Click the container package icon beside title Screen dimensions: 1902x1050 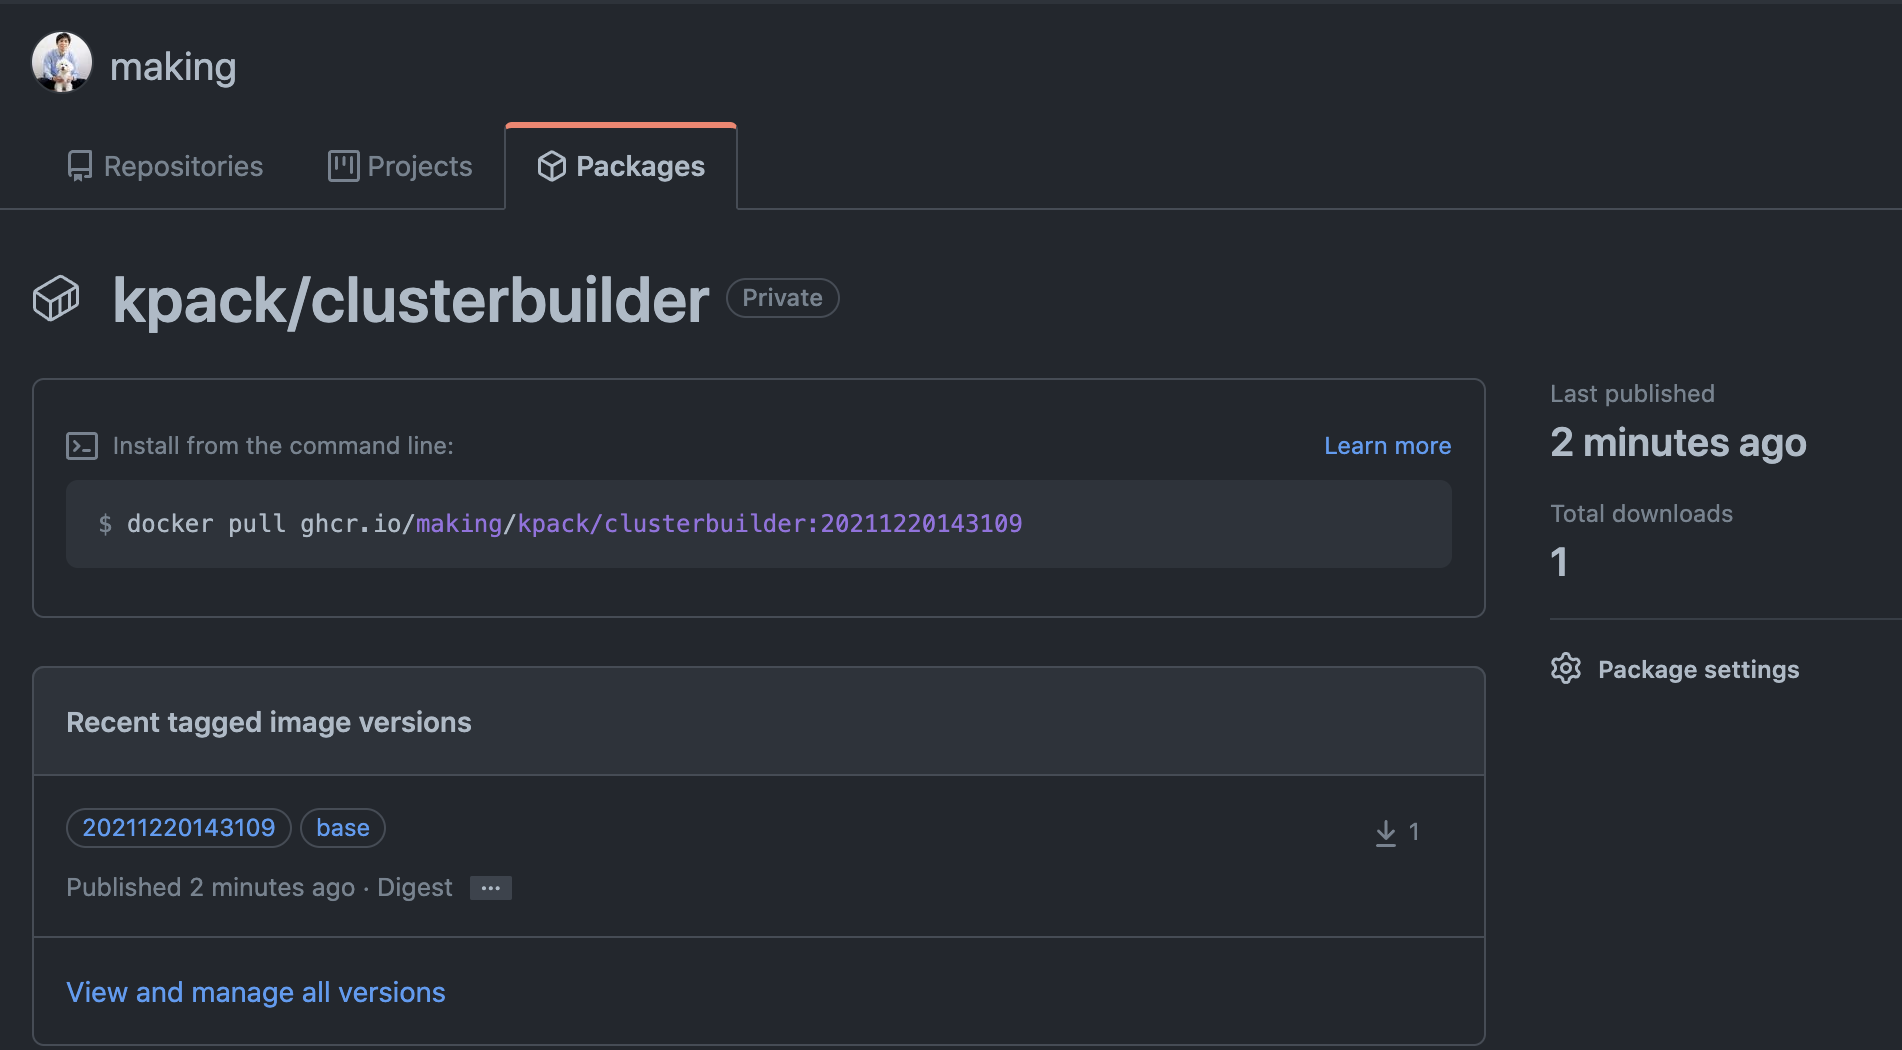[56, 299]
